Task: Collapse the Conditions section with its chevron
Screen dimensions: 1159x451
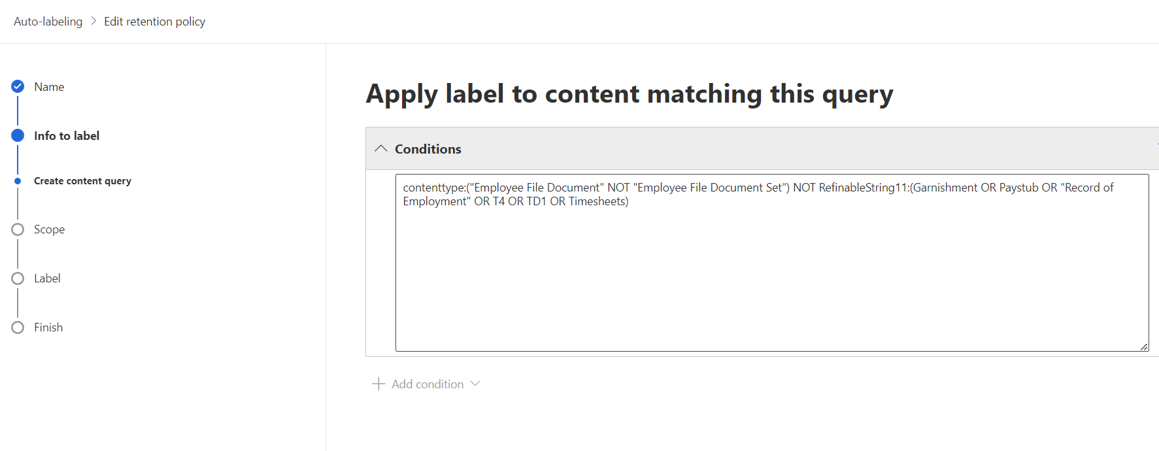Action: coord(381,149)
